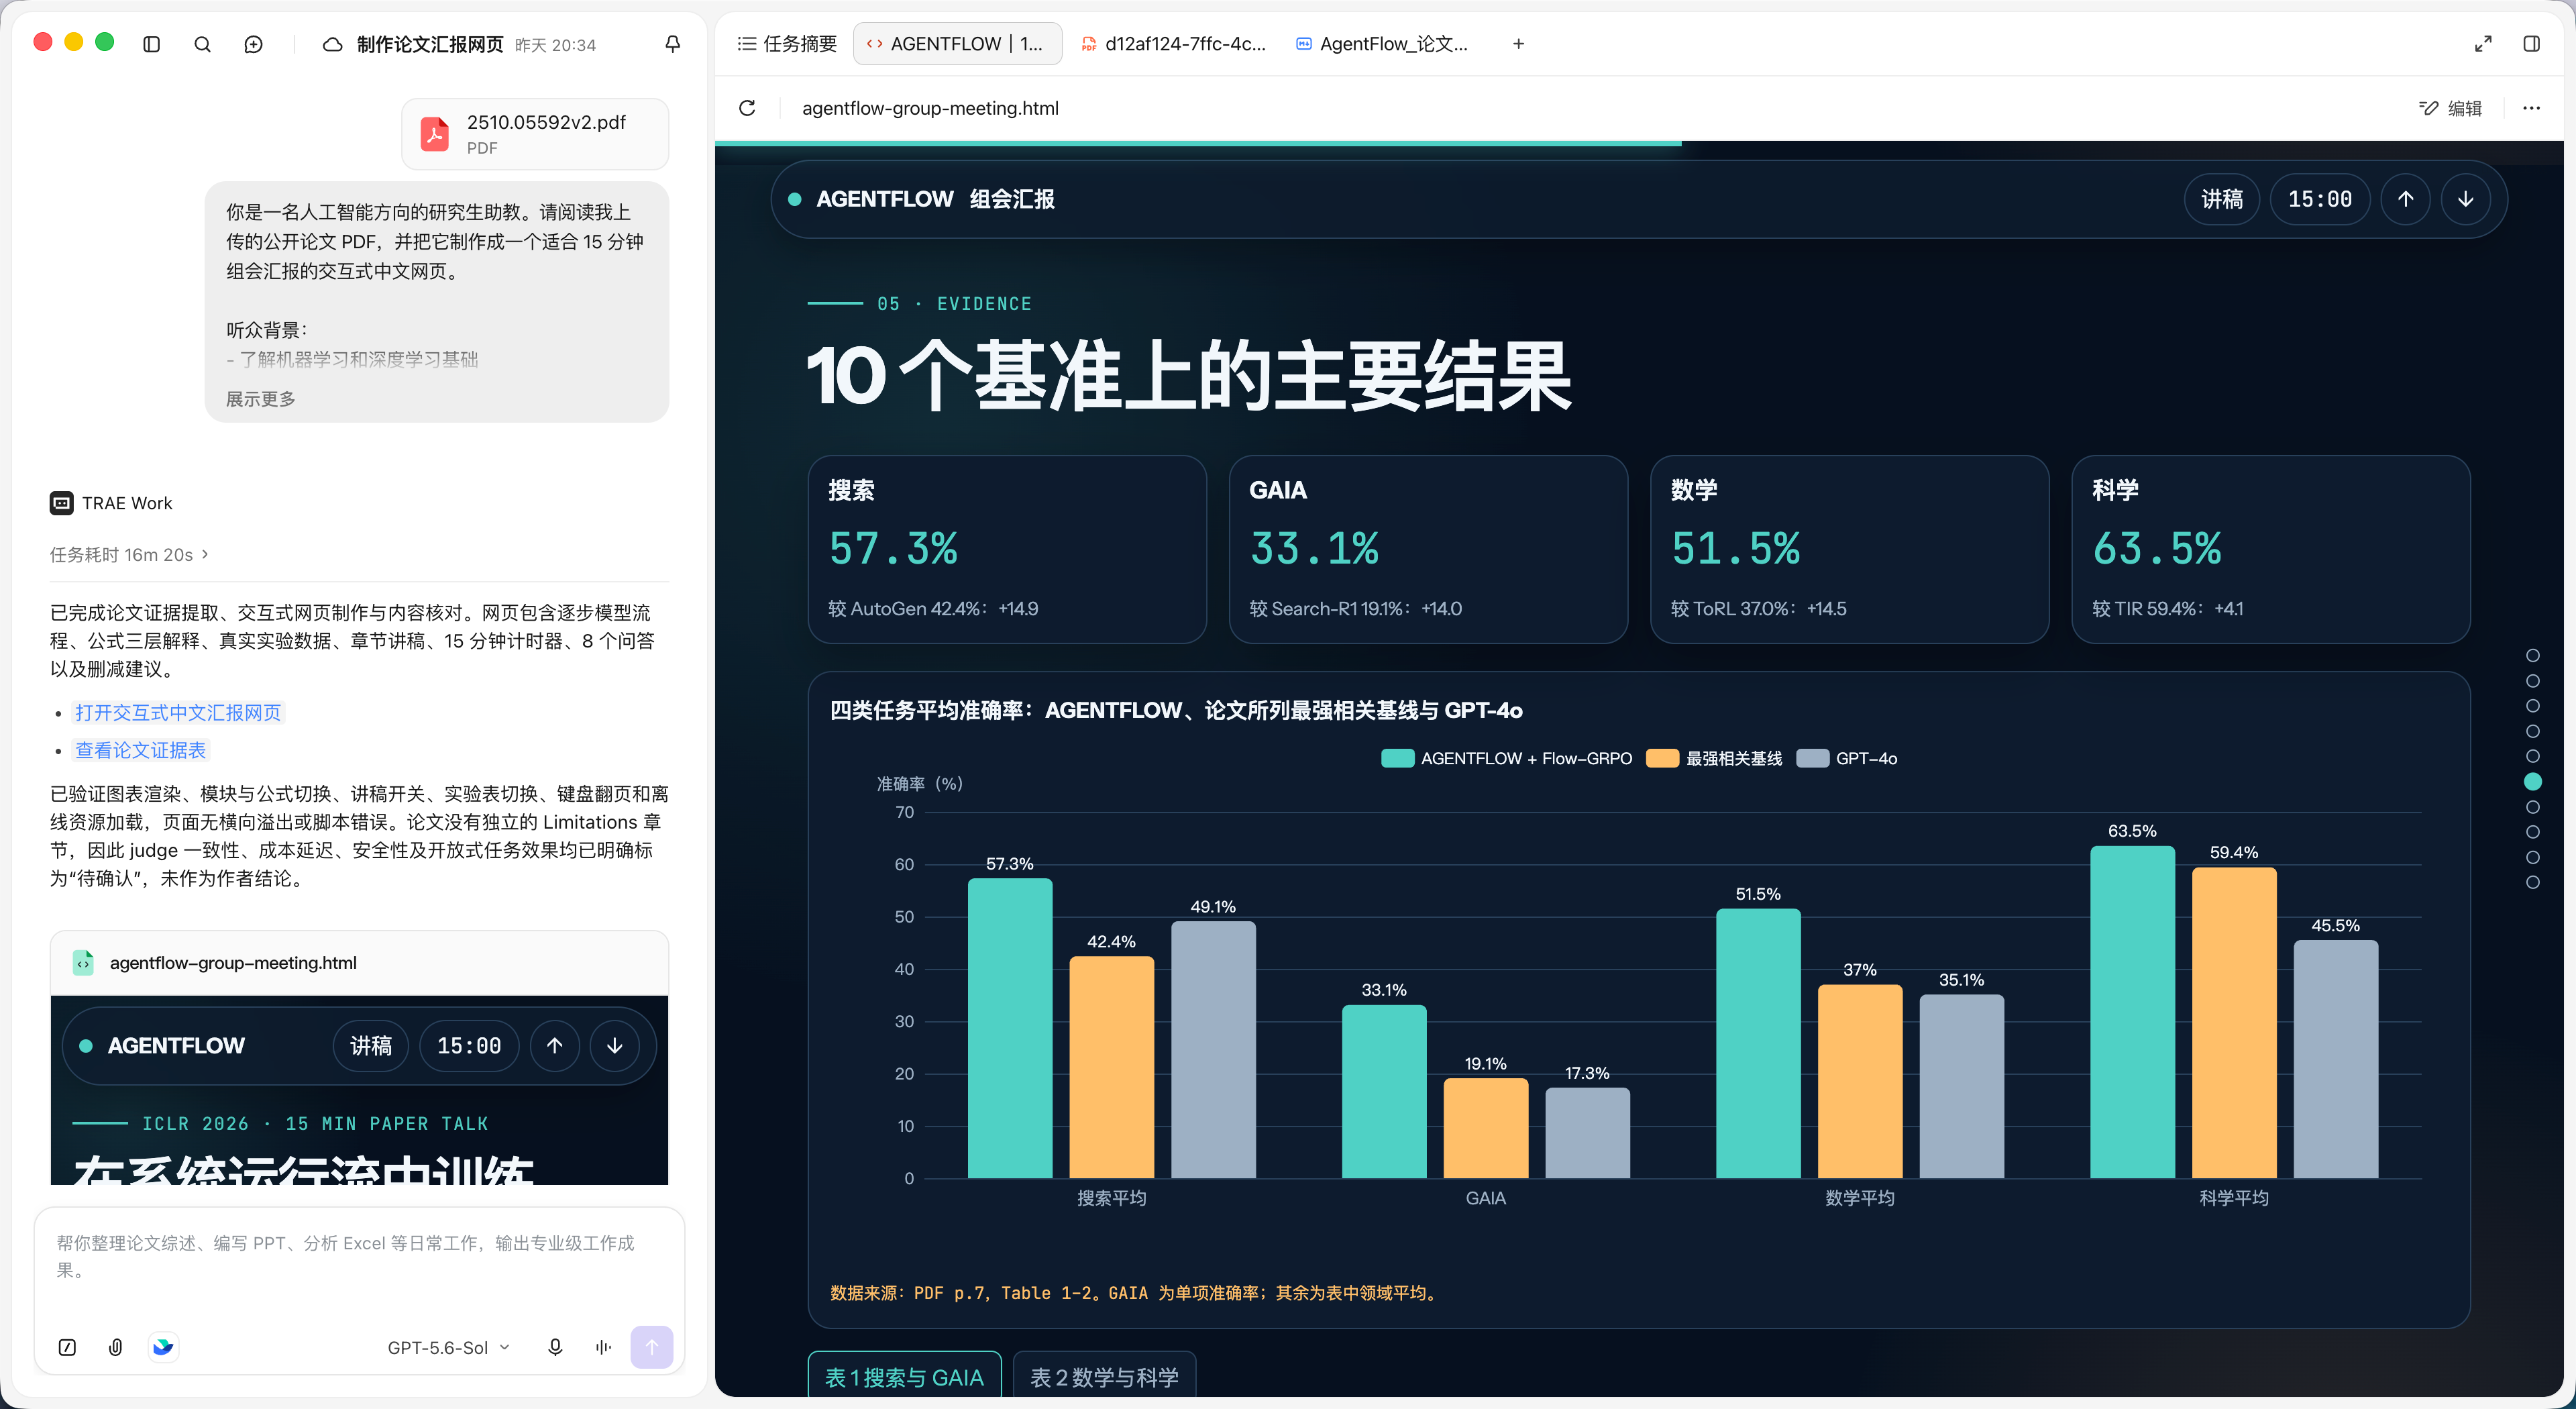Jump to the last slide navigation dot
Image resolution: width=2576 pixels, height=1409 pixels.
[2532, 882]
